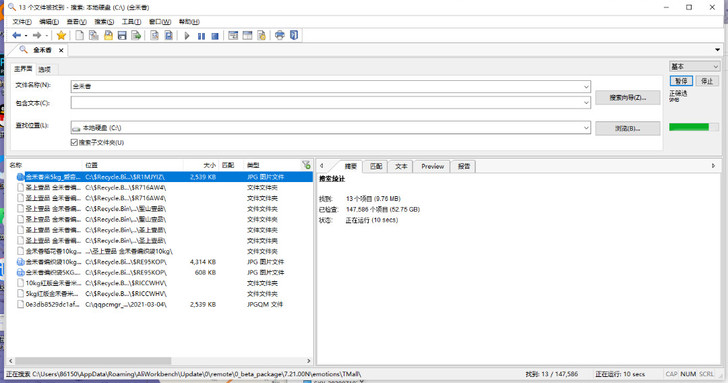Click the 浏览(B)... button
This screenshot has width=728, height=383.
628,129
